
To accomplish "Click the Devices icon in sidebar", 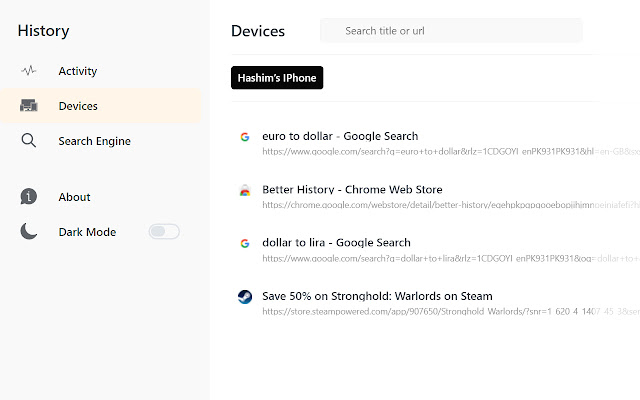I will (29, 106).
